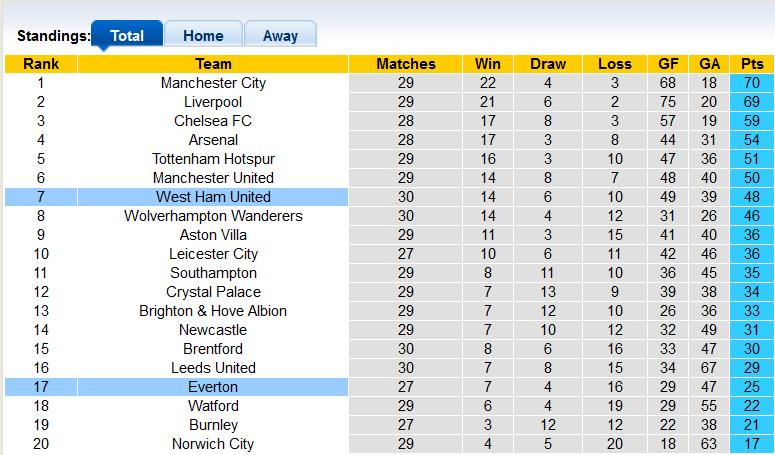Screen dimensions: 775x455
Task: Open Liverpool team page
Action: [213, 102]
